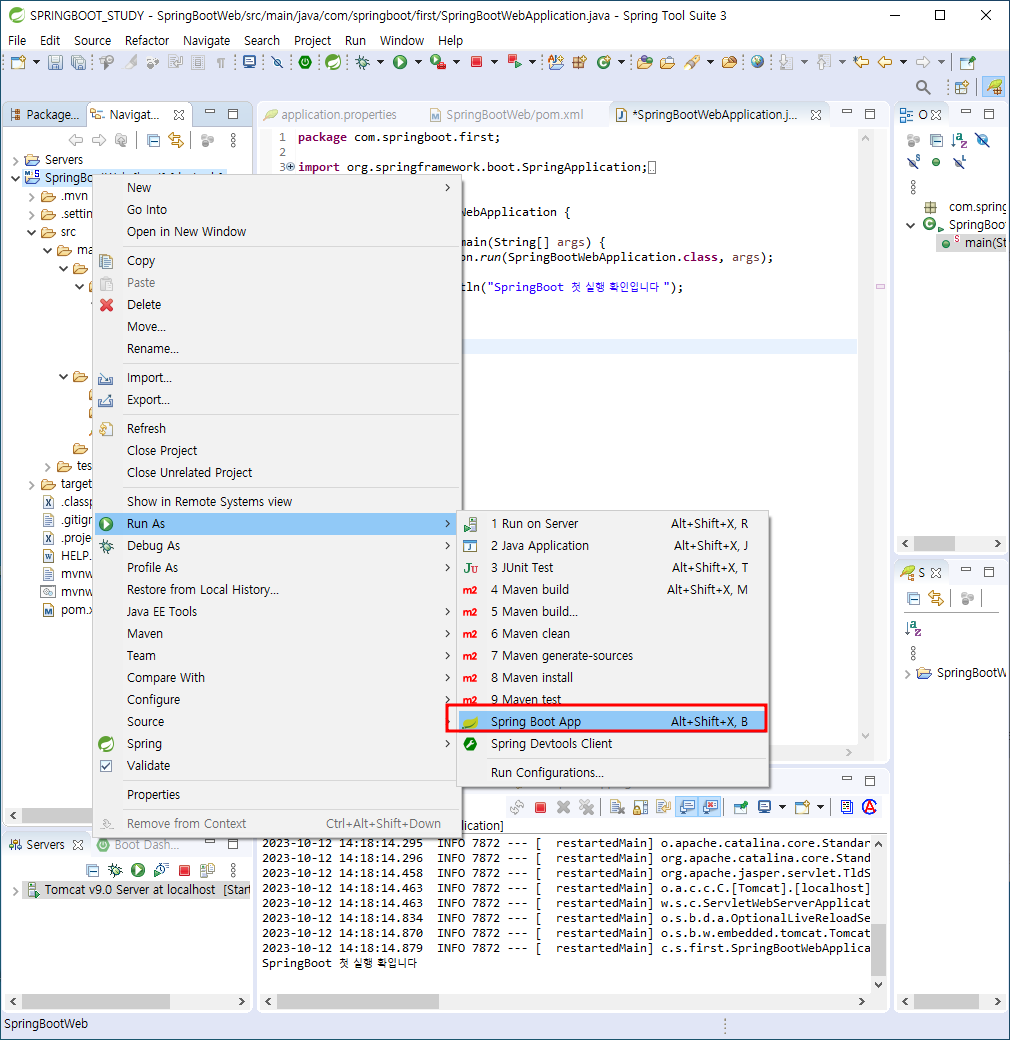
Task: Toggle Validate checkbox in the context menu
Action: (x=105, y=765)
